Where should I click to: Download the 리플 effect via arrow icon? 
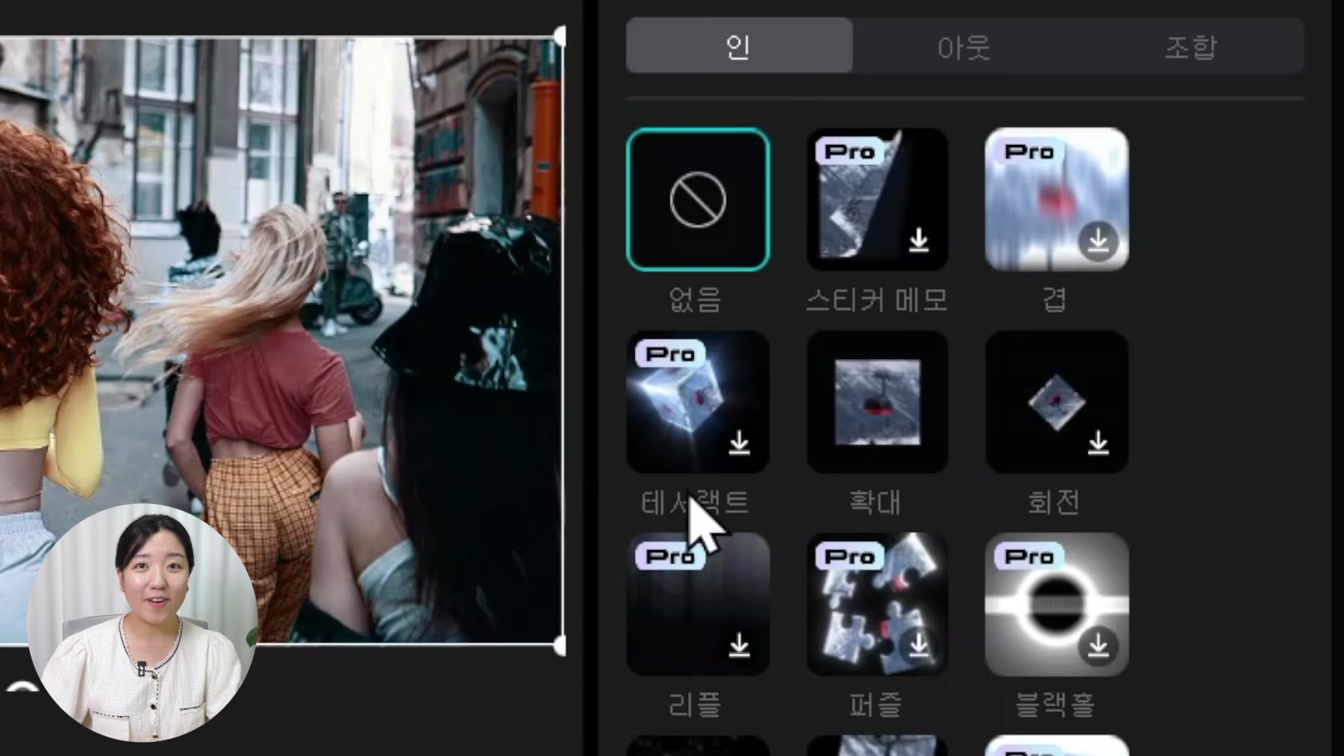[x=739, y=645]
